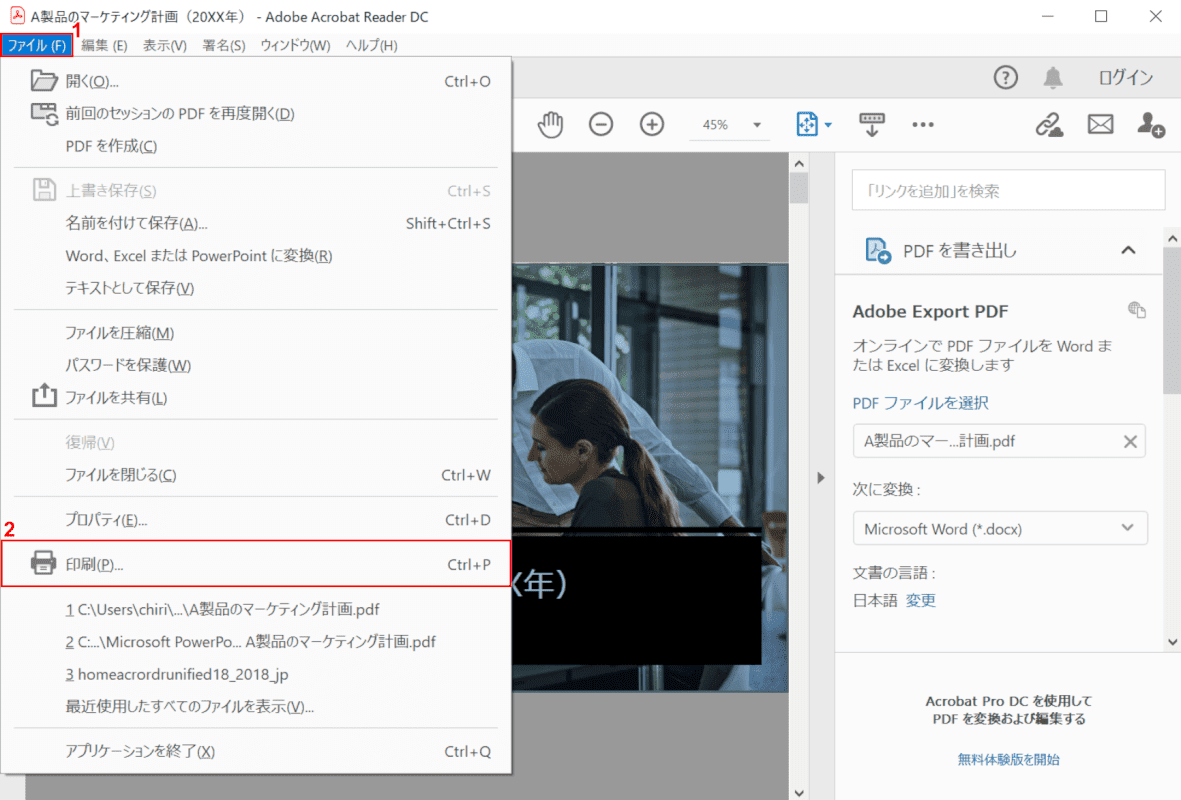
Task: Click the zoom out minus icon
Action: tap(601, 124)
